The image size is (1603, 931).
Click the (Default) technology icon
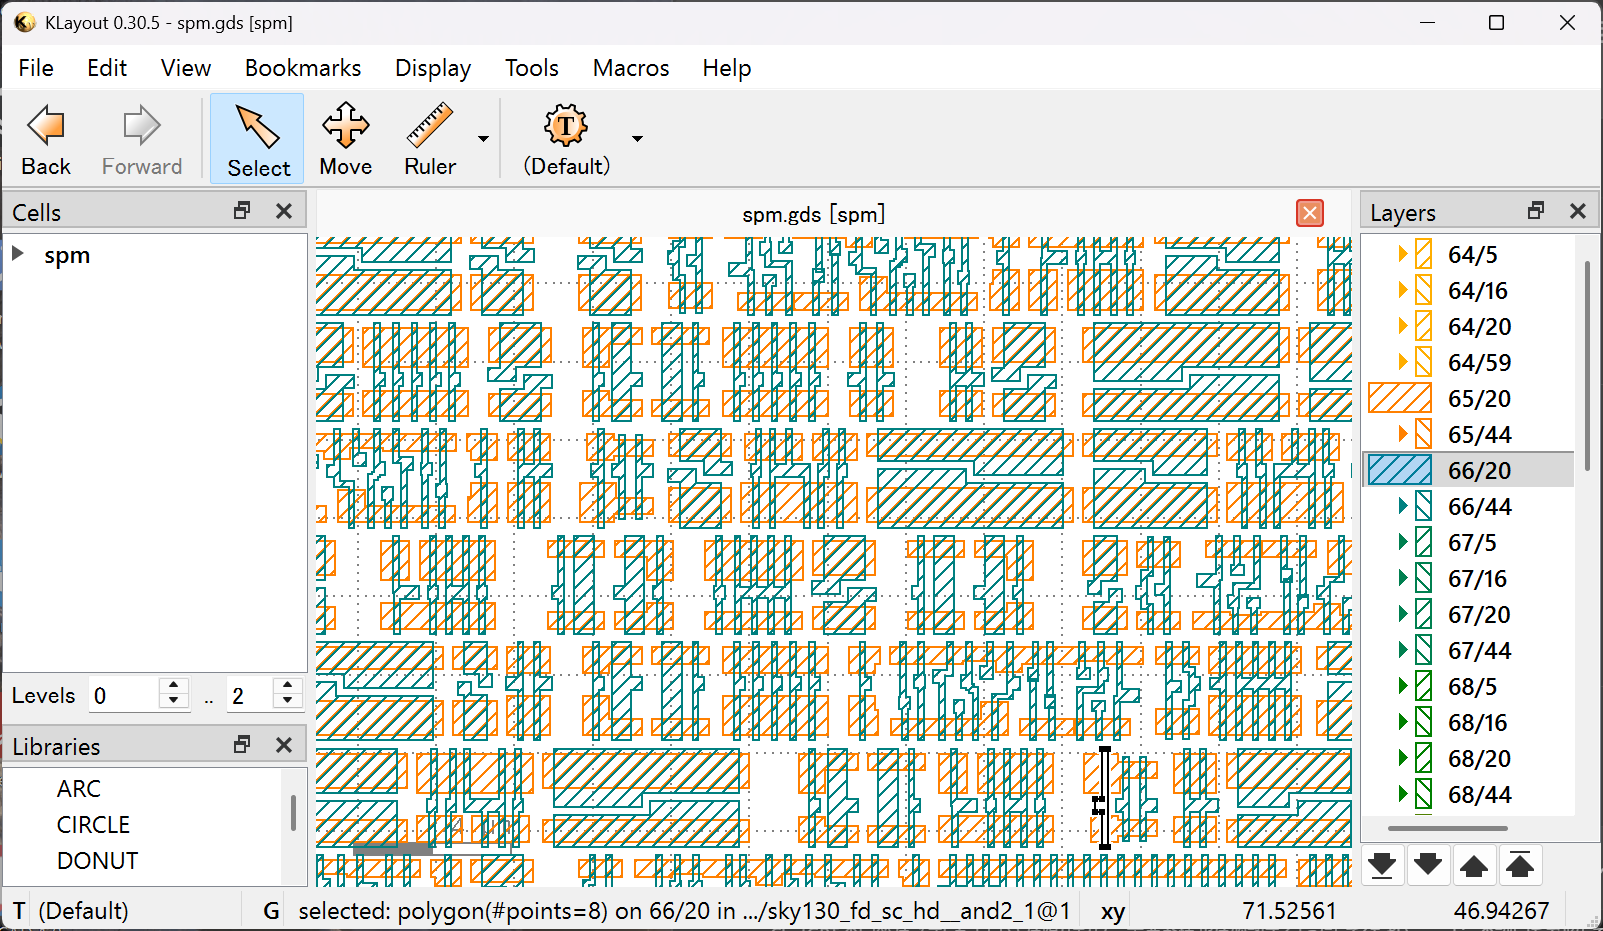566,127
